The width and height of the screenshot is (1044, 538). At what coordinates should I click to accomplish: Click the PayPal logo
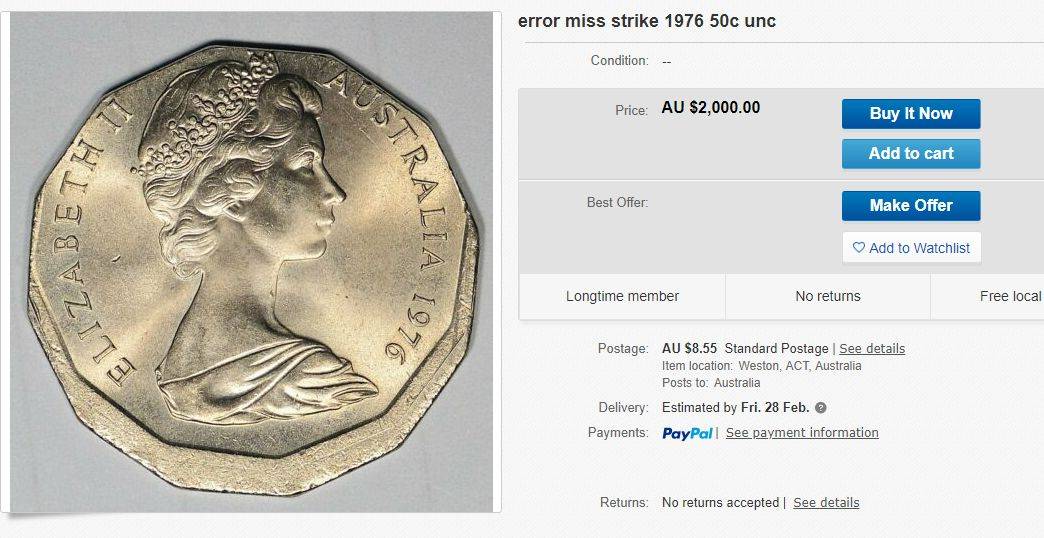click(x=687, y=433)
